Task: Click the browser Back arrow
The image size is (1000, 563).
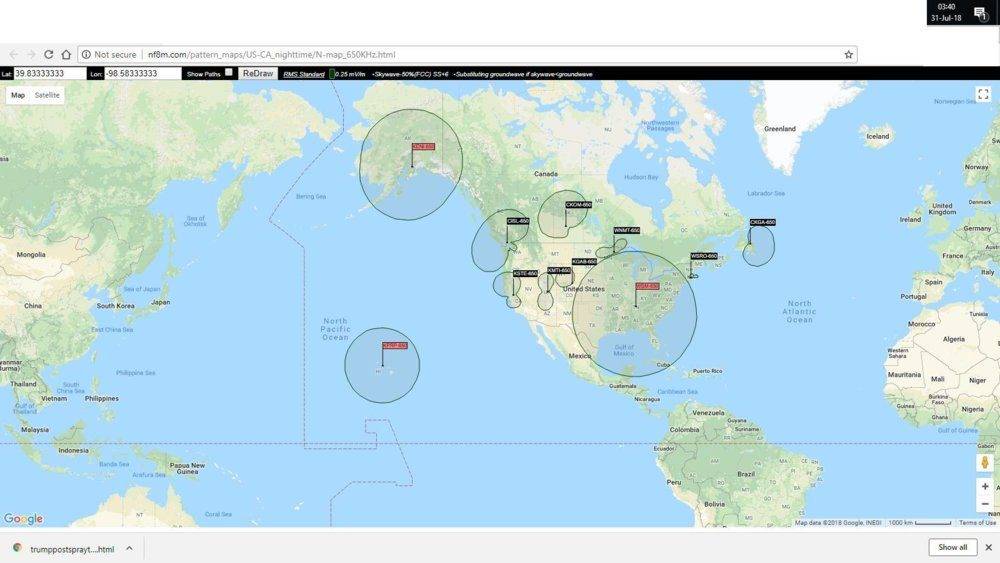Action: pos(14,55)
